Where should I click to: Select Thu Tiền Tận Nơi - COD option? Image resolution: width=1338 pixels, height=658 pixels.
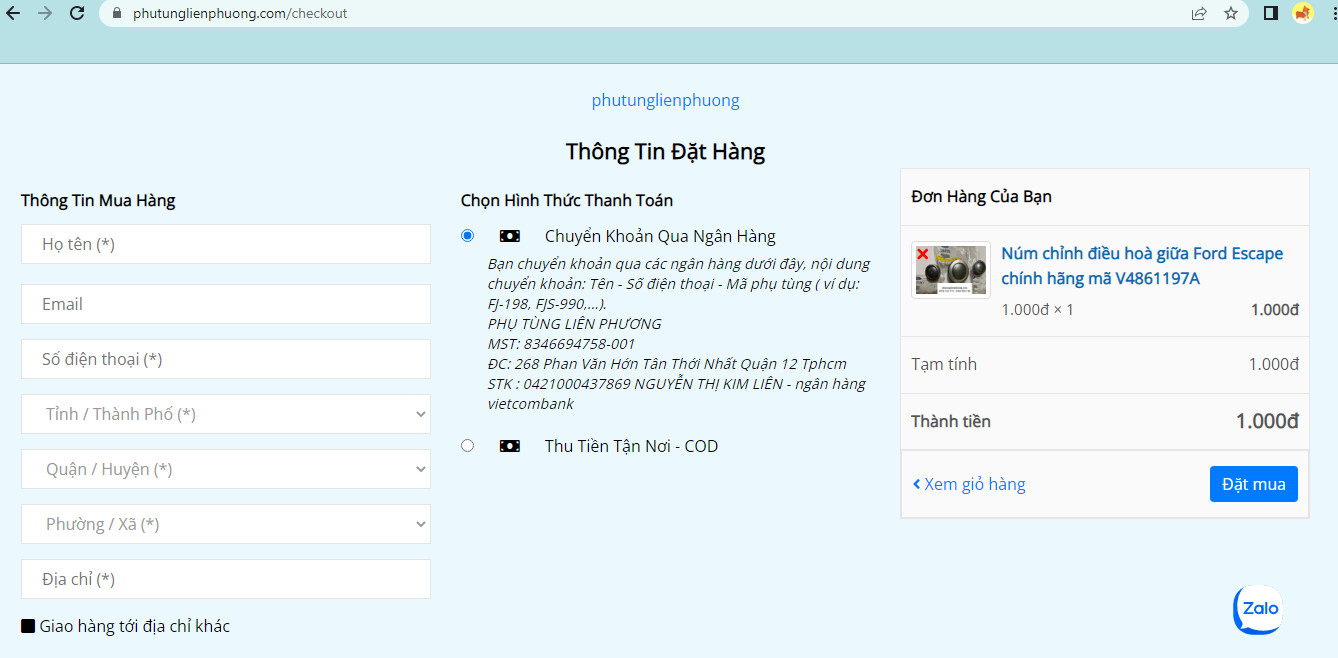pos(467,445)
